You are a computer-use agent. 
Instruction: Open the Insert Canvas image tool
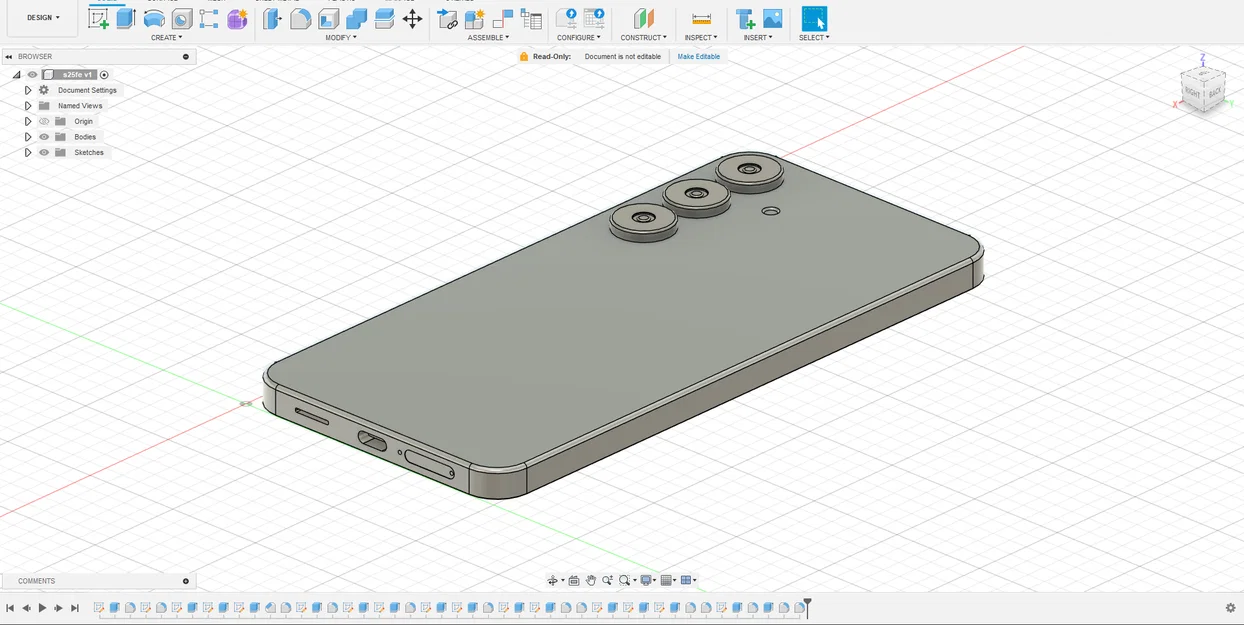click(x=772, y=18)
